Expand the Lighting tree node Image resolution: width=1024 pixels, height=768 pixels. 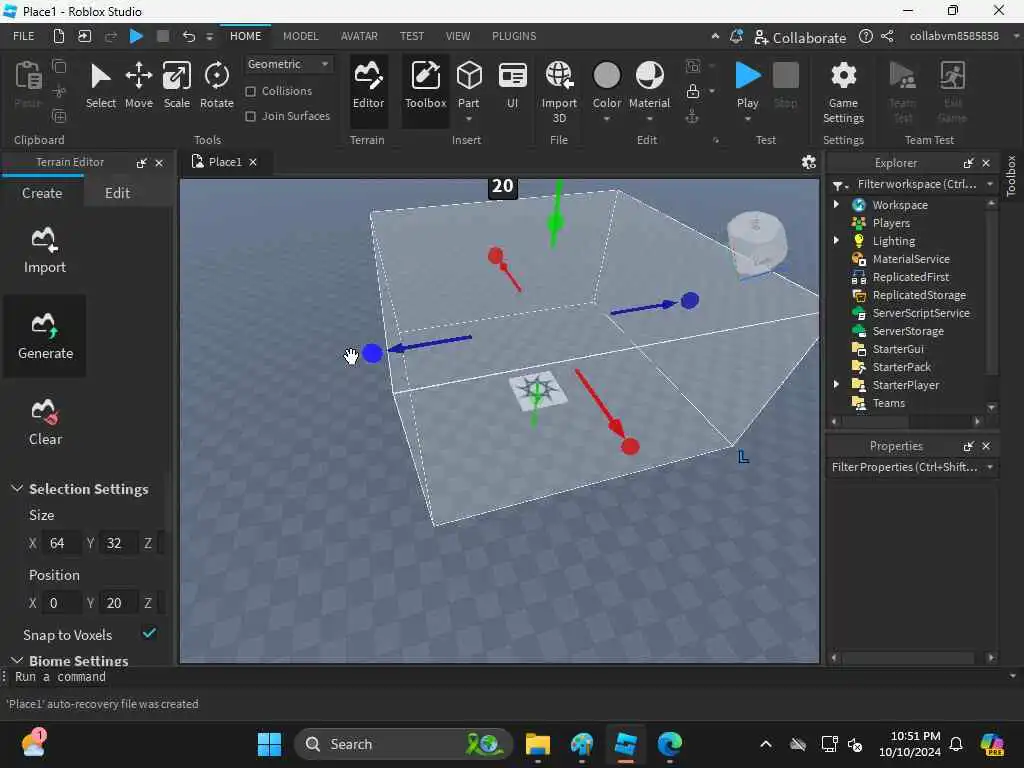point(836,240)
